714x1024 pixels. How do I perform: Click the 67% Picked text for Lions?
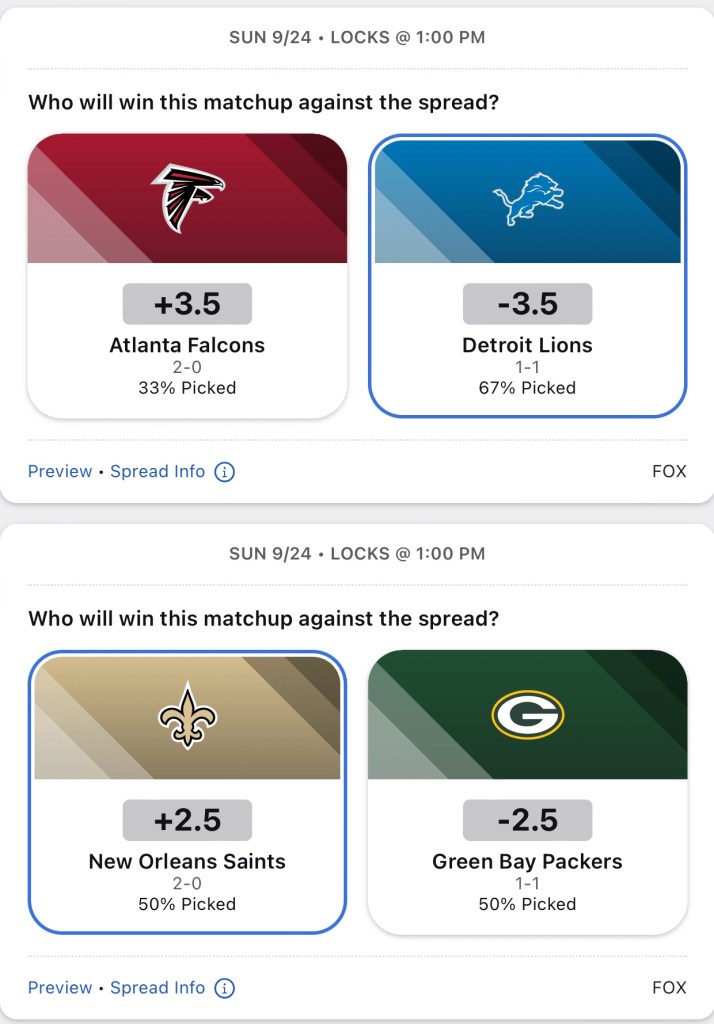tap(527, 387)
